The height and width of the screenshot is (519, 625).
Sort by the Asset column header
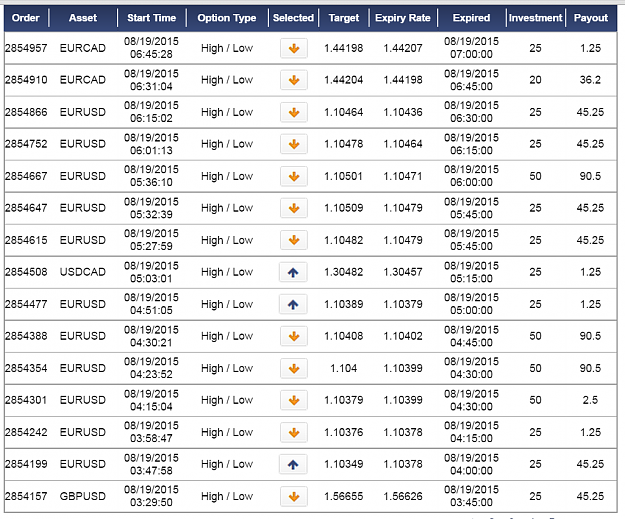[83, 18]
